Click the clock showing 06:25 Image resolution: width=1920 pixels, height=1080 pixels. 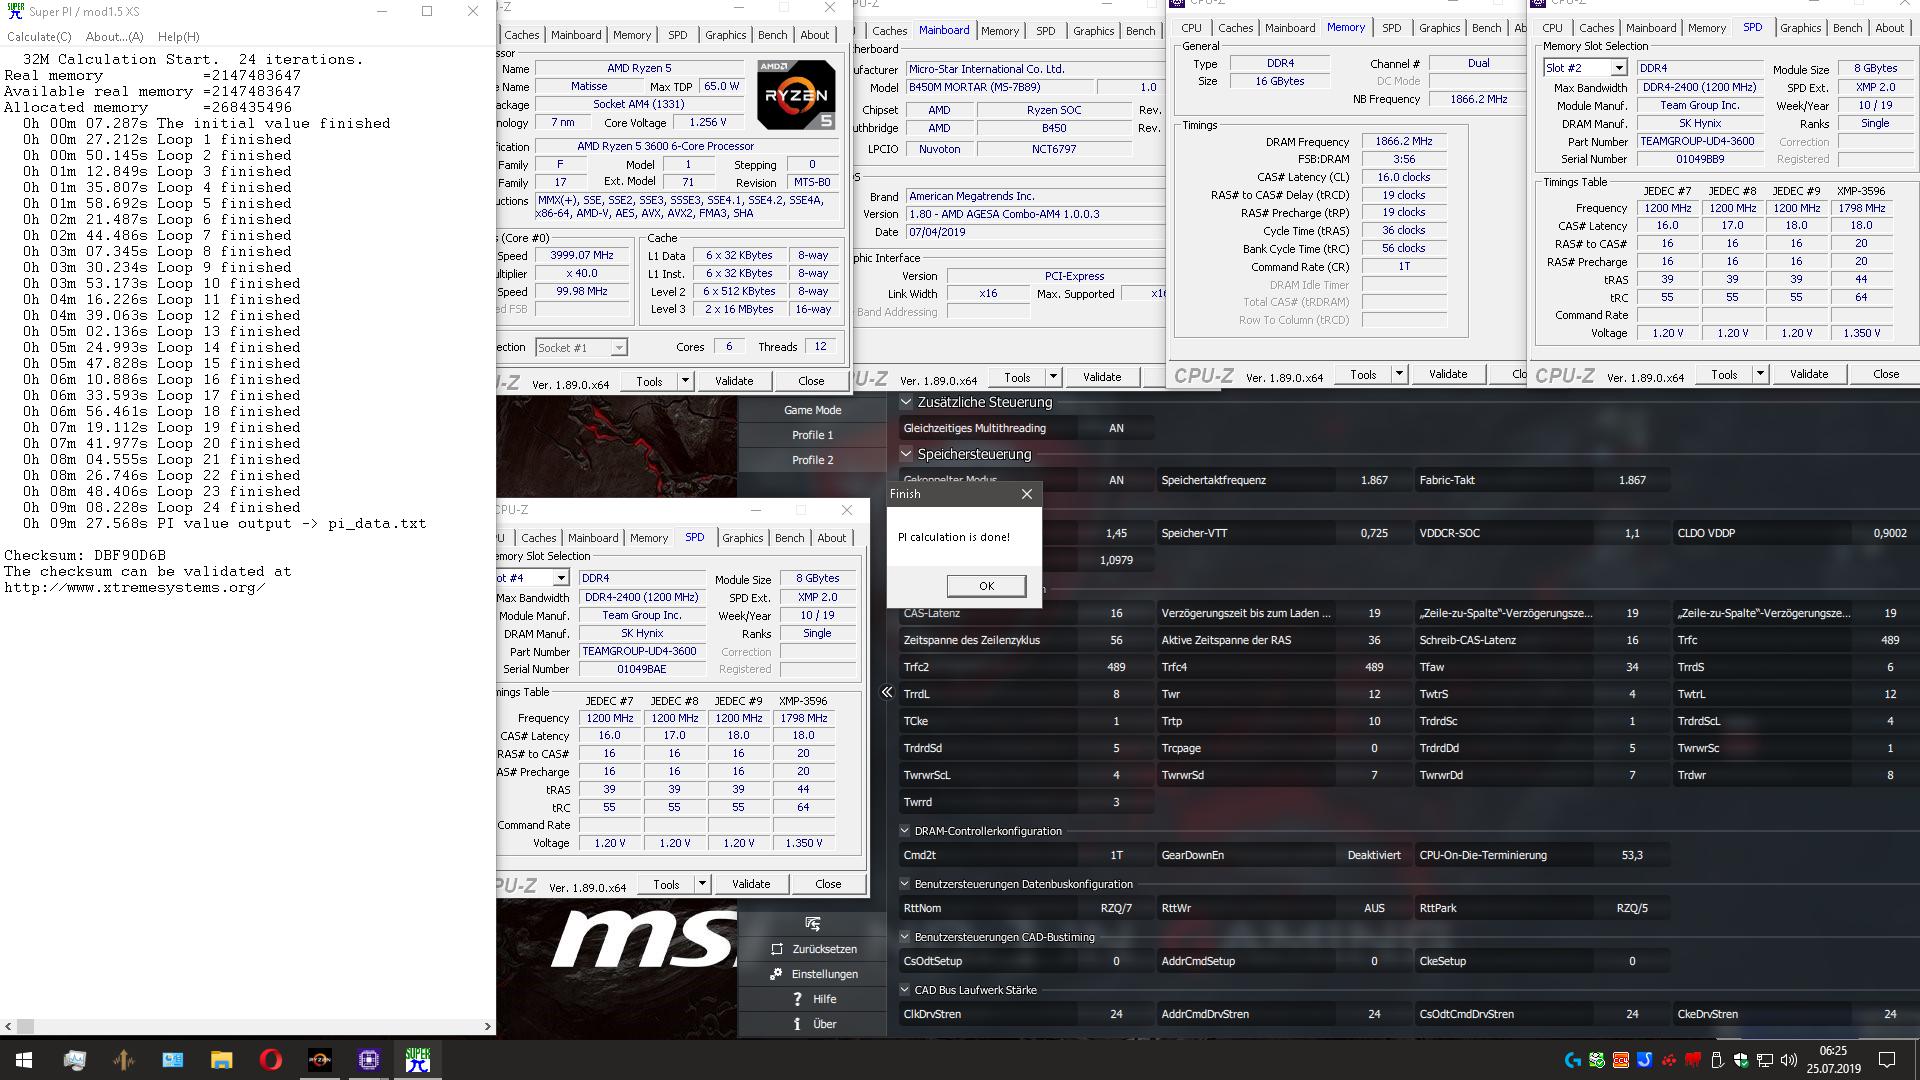[1832, 1051]
